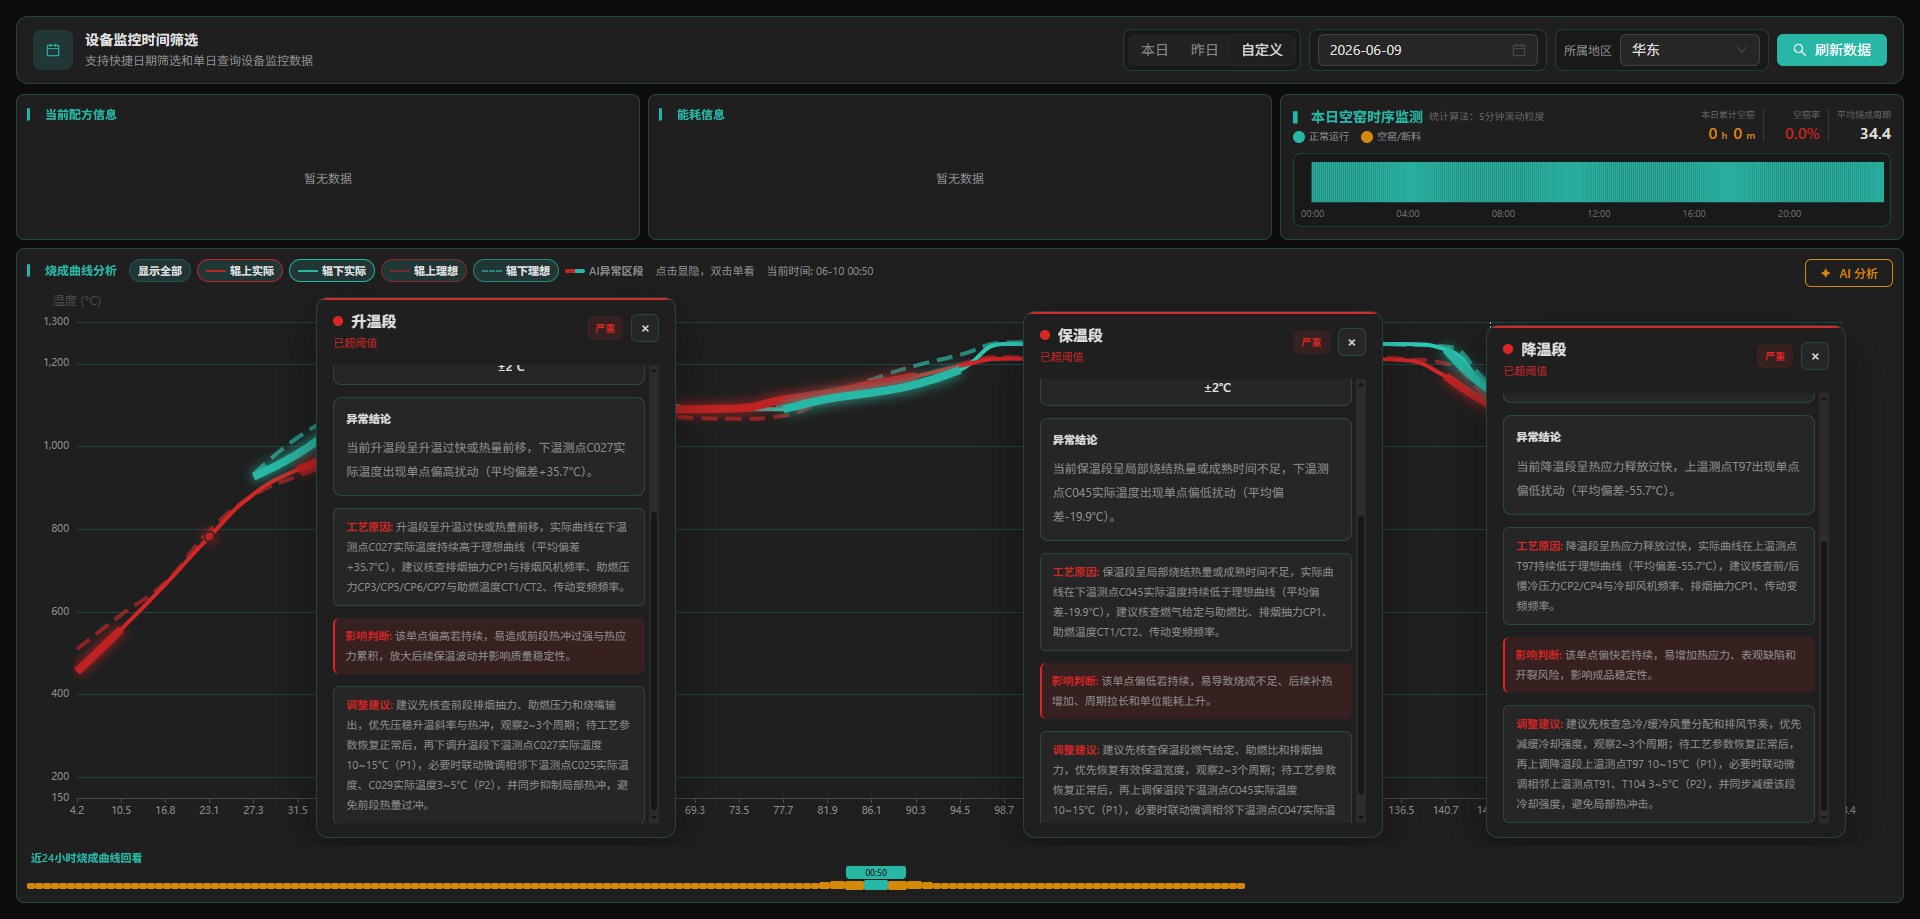This screenshot has height=919, width=1920.
Task: Click the 显示全部 button
Action: tap(160, 271)
